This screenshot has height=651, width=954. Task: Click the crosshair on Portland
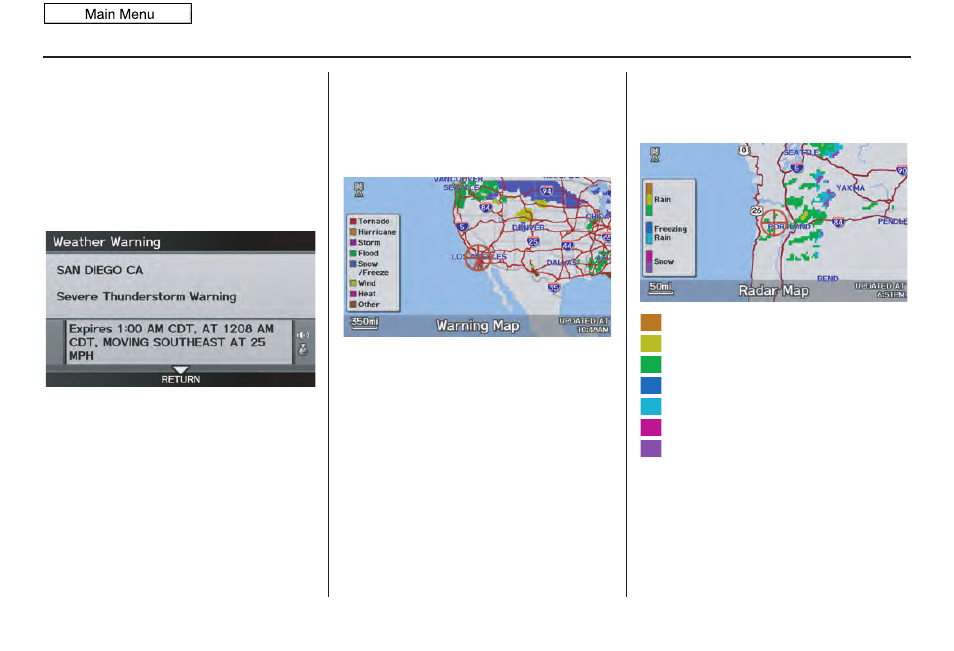[x=775, y=223]
